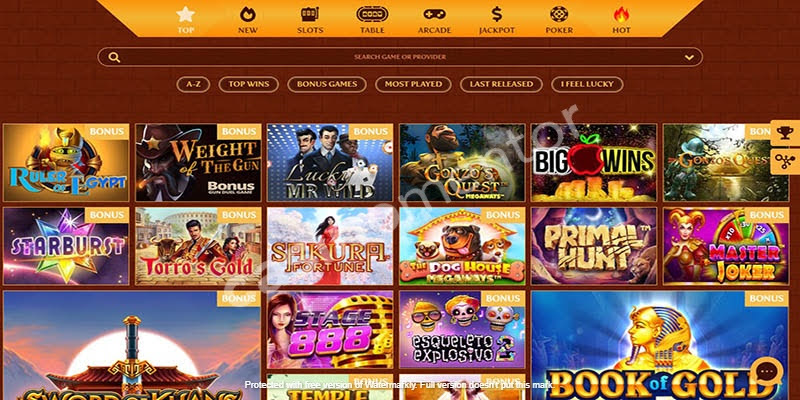The height and width of the screenshot is (400, 800).
Task: Filter by BONUS GAMES
Action: (x=327, y=84)
